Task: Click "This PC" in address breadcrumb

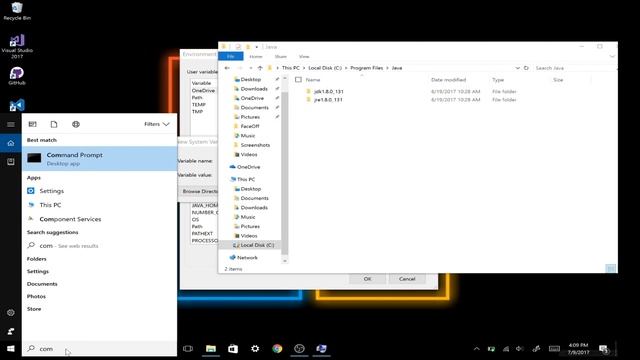Action: pyautogui.click(x=291, y=68)
